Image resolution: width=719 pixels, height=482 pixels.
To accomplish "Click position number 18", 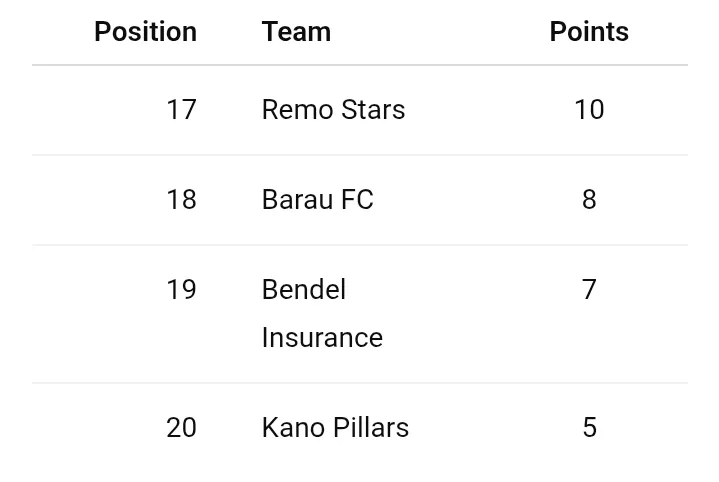I will click(181, 200).
